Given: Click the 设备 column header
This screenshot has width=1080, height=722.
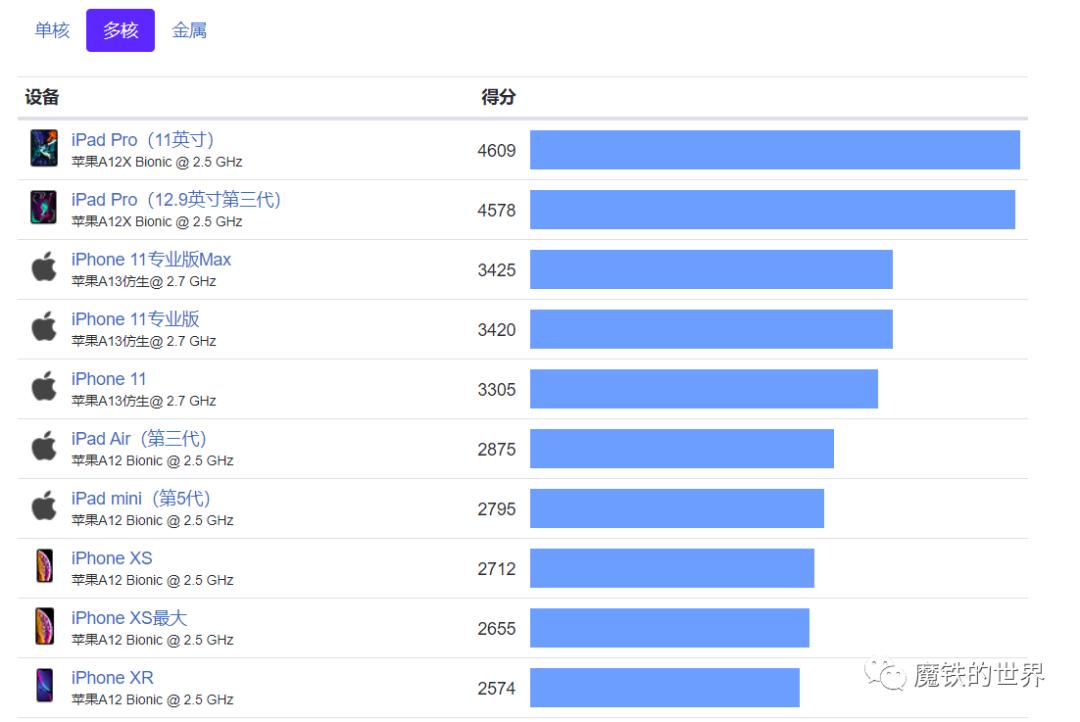Looking at the screenshot, I should coord(42,97).
